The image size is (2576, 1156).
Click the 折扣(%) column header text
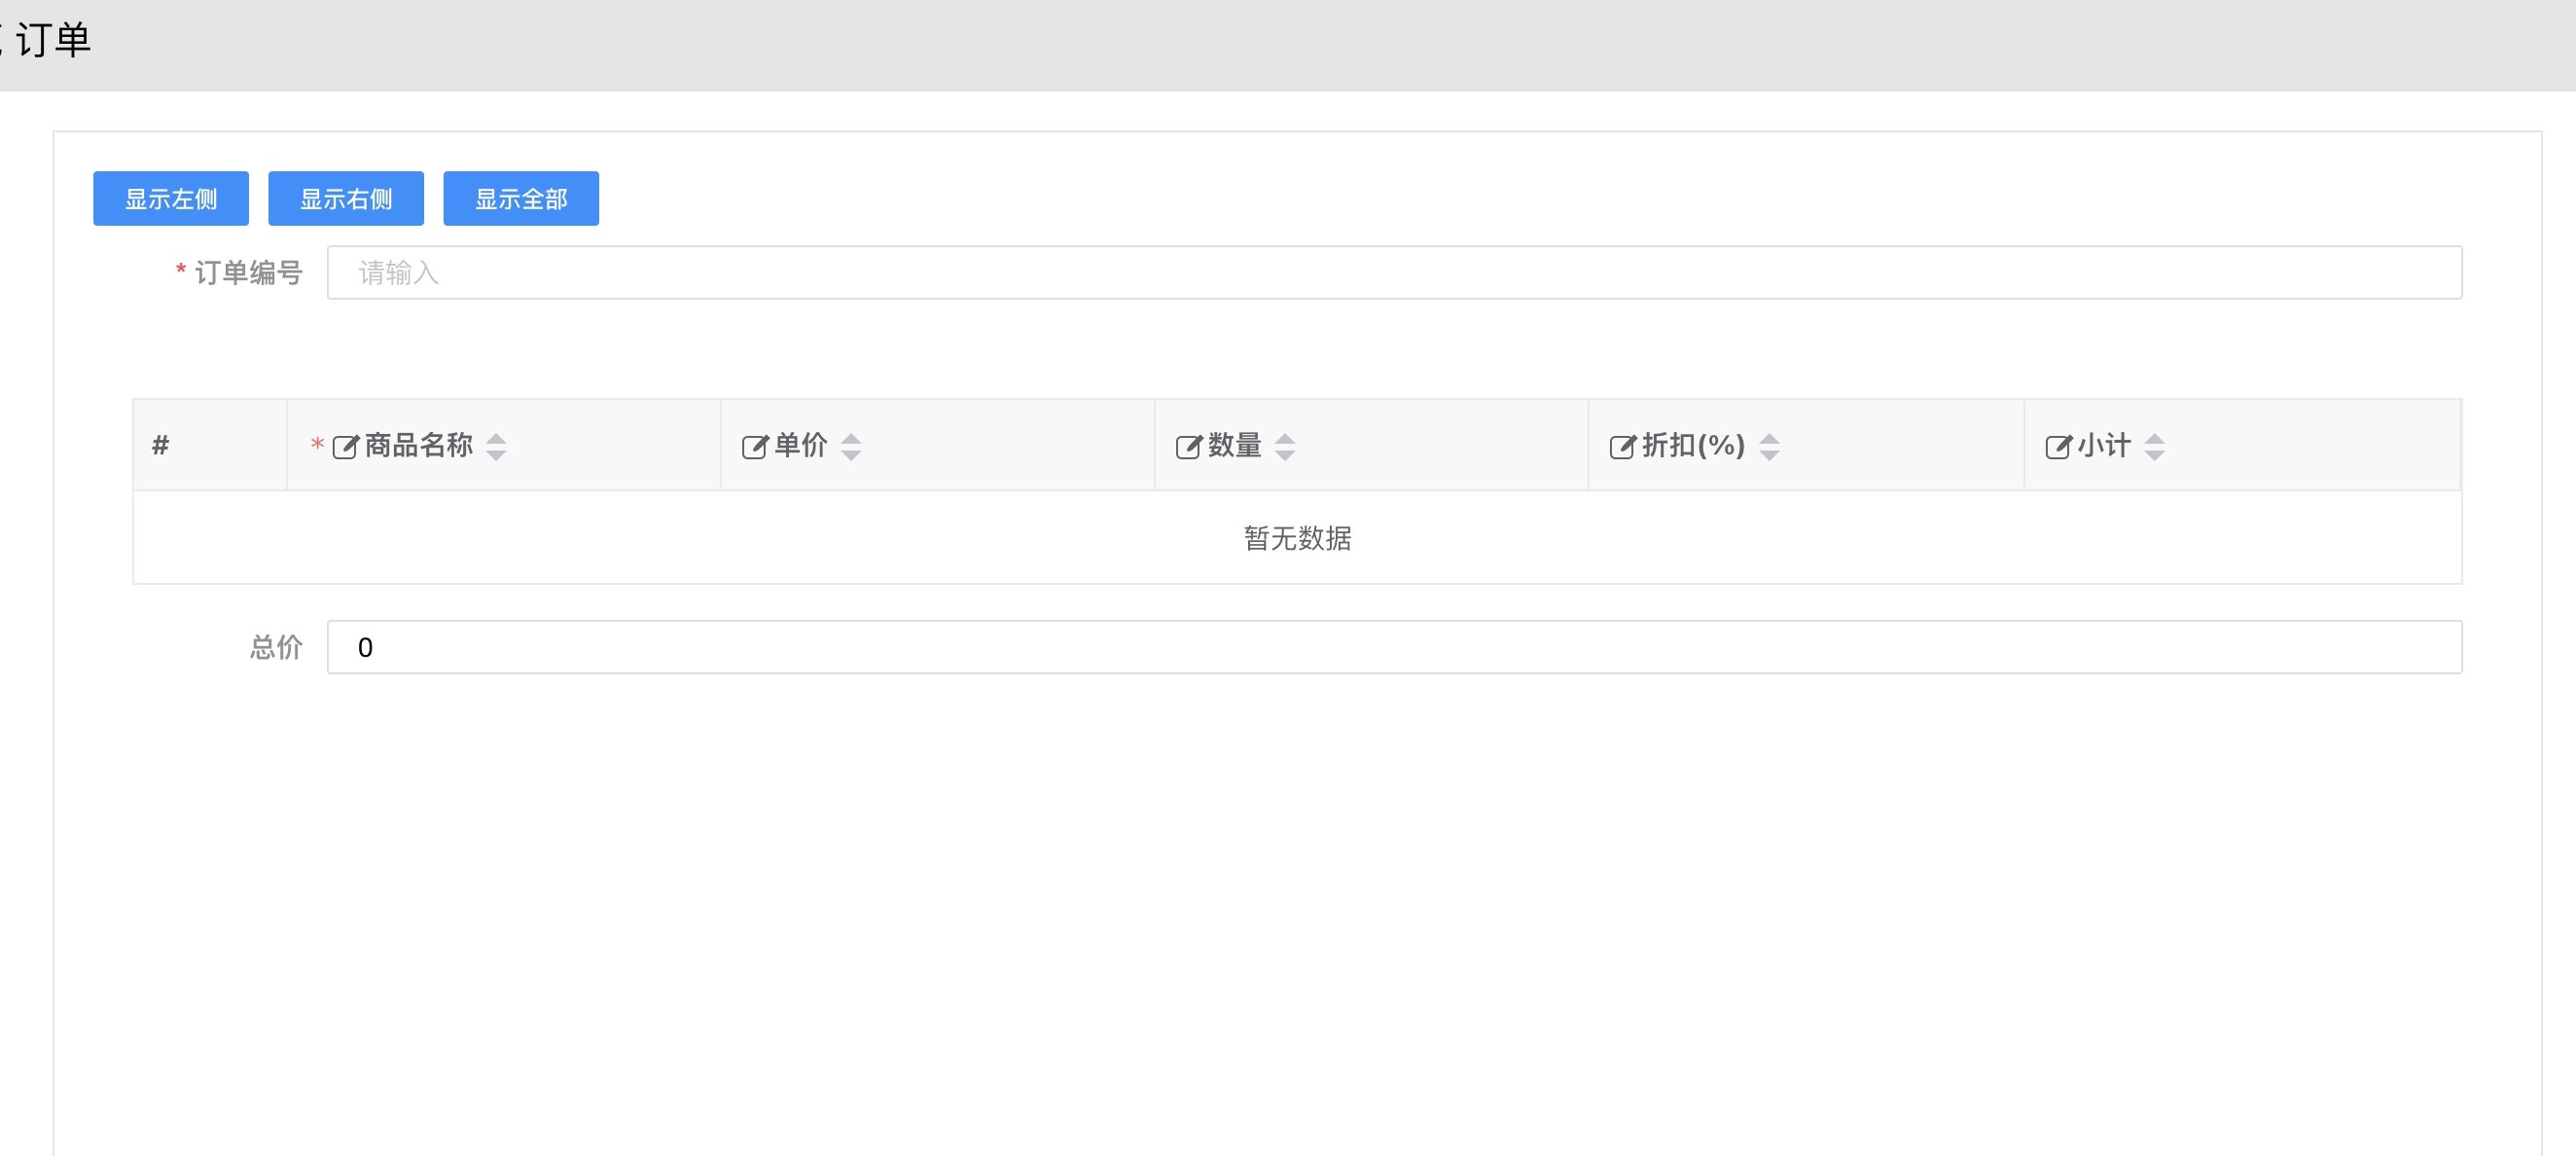pyautogui.click(x=1693, y=445)
